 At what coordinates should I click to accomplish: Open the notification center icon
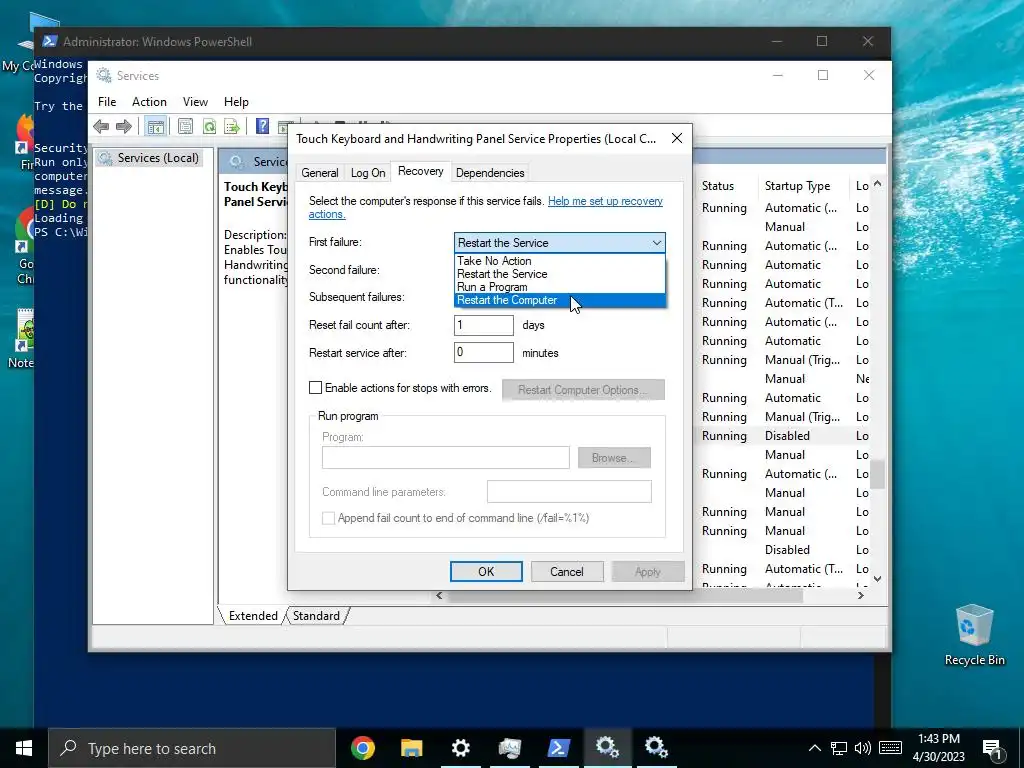[993, 749]
